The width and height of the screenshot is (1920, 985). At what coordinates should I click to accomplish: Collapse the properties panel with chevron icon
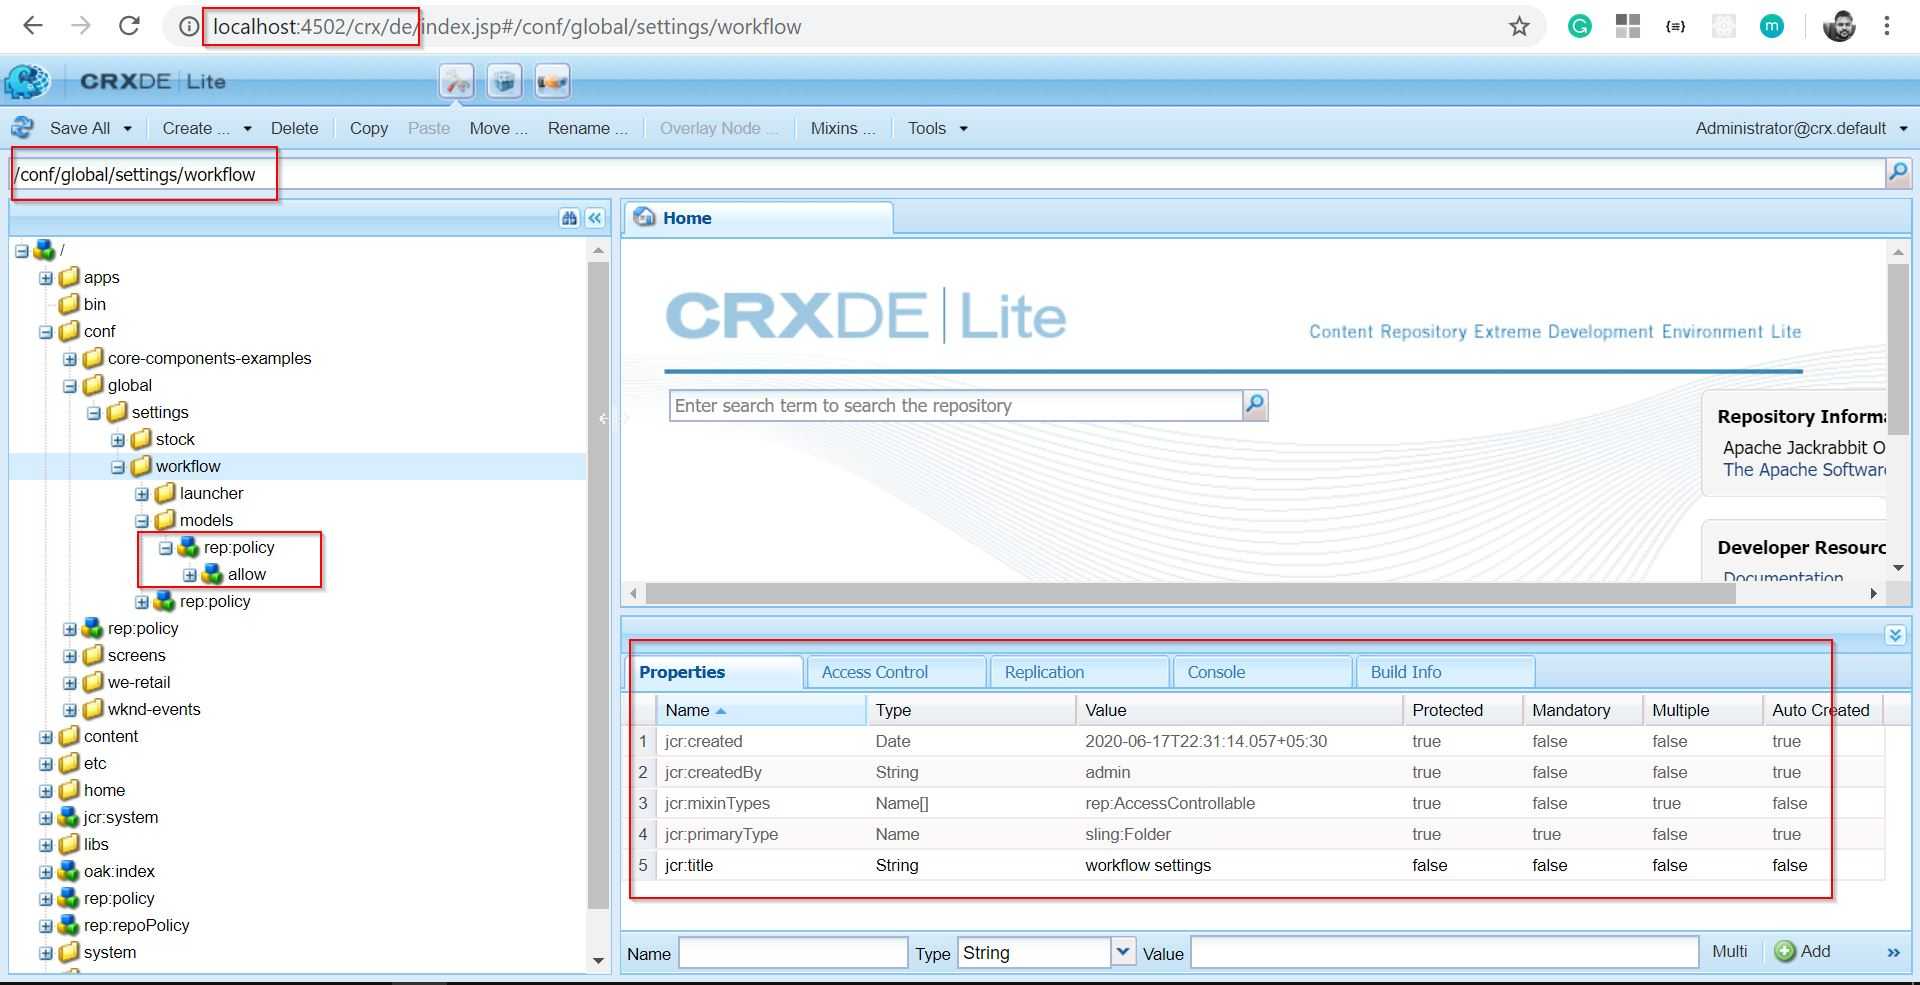pos(1894,635)
